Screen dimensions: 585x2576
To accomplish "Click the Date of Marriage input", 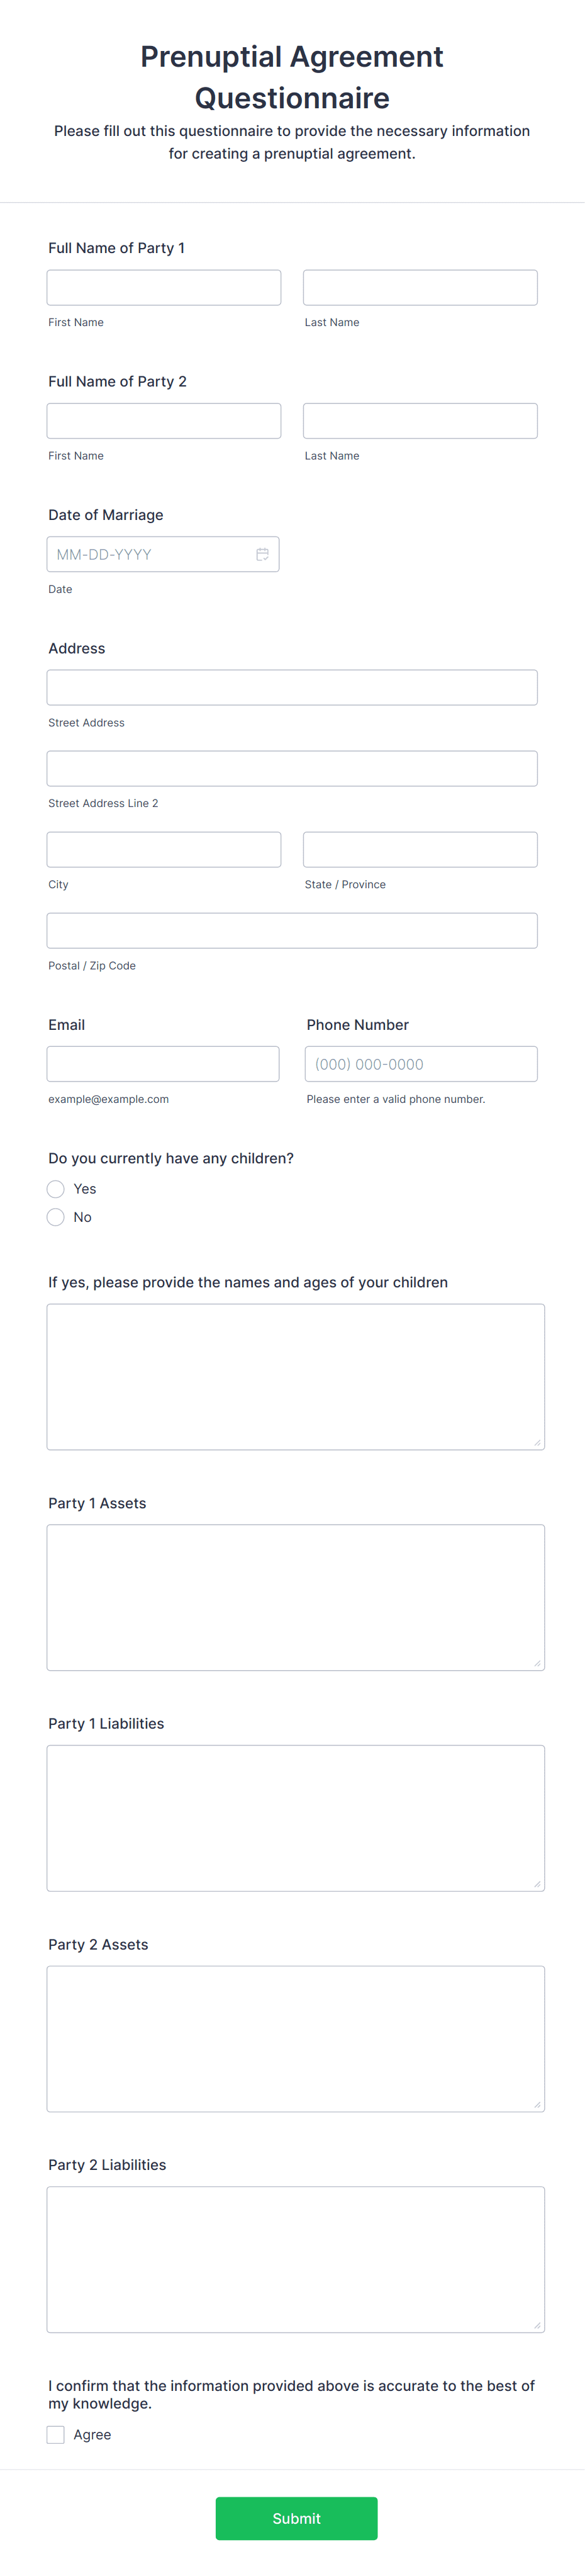I will coord(150,553).
